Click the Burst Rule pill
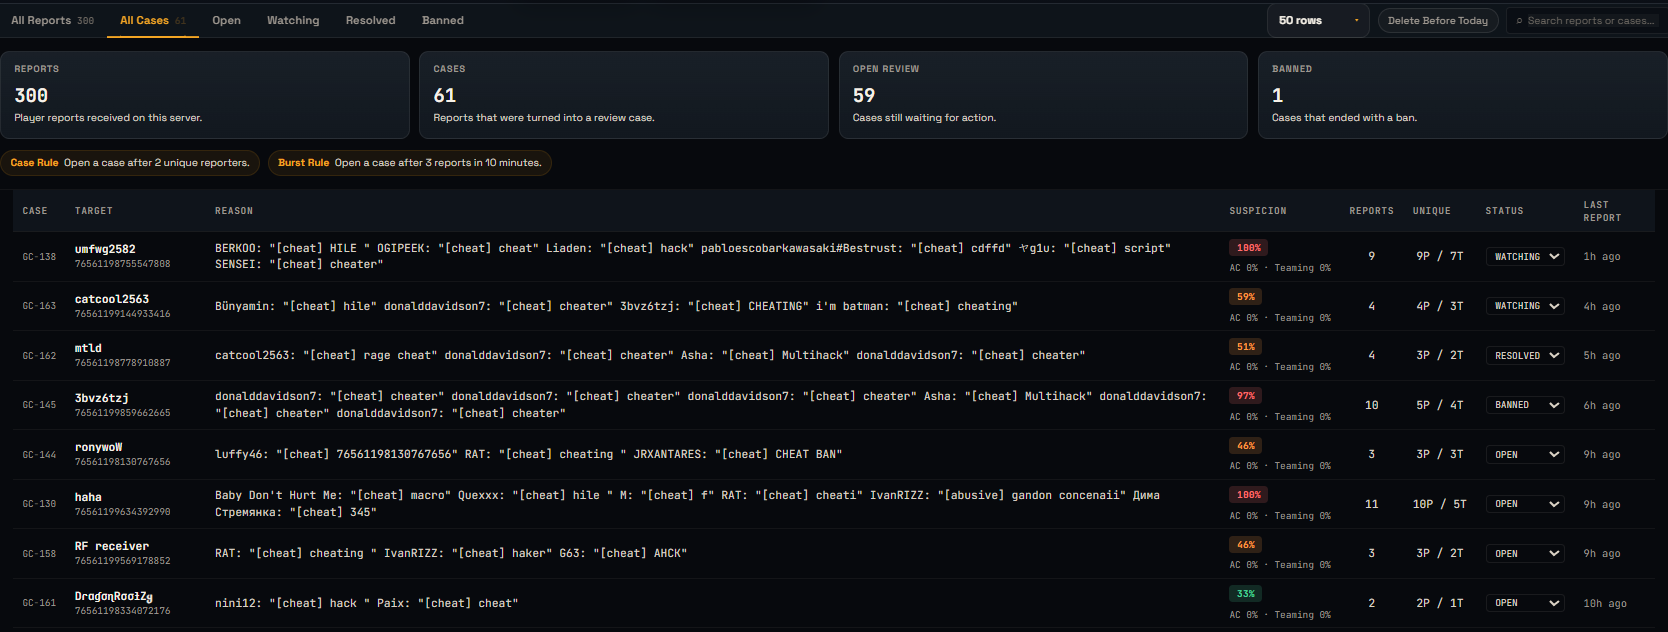This screenshot has width=1668, height=632. [x=410, y=163]
